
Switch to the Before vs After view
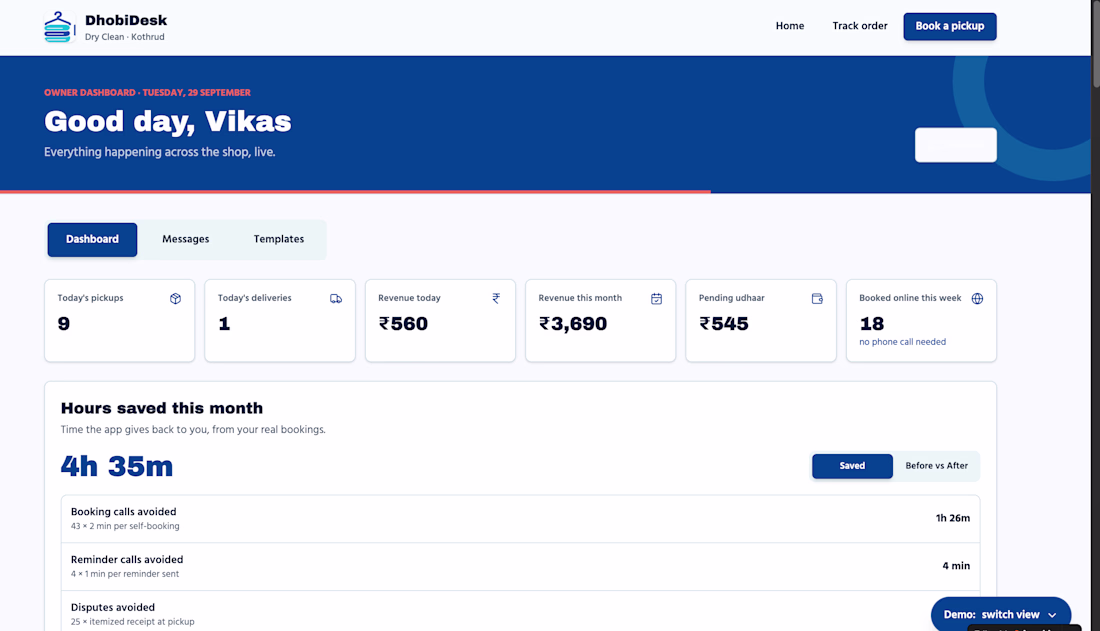[937, 466]
